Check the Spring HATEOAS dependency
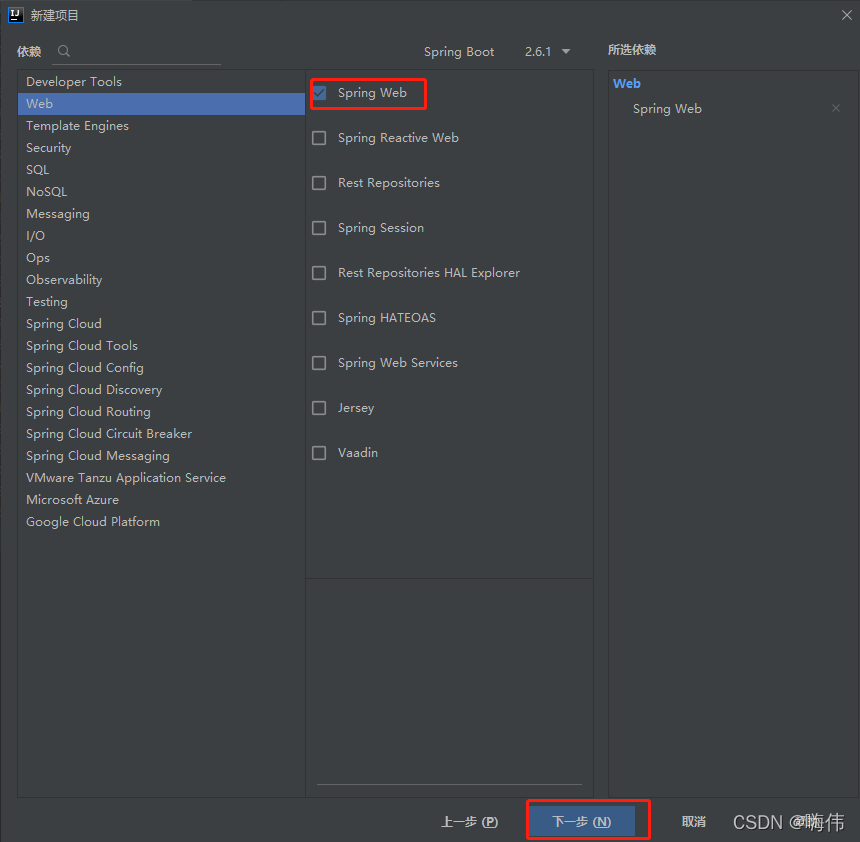 pyautogui.click(x=319, y=318)
